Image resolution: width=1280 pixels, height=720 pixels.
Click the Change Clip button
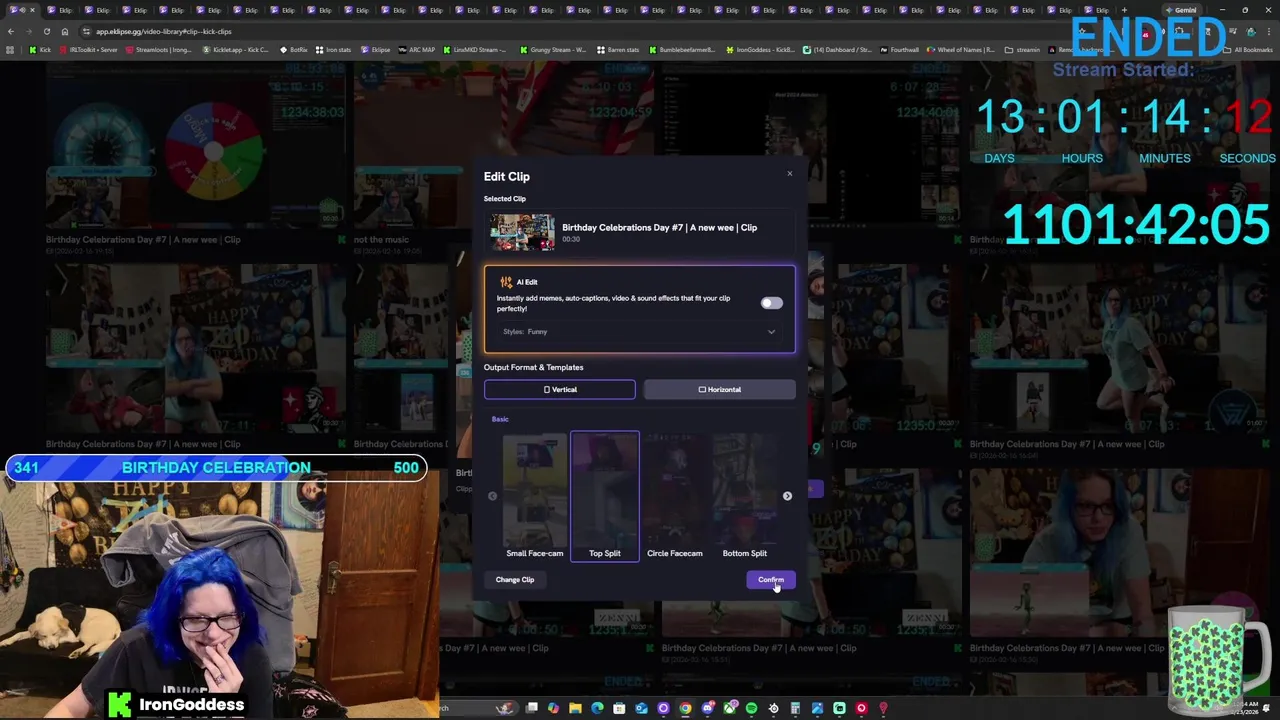(x=515, y=580)
